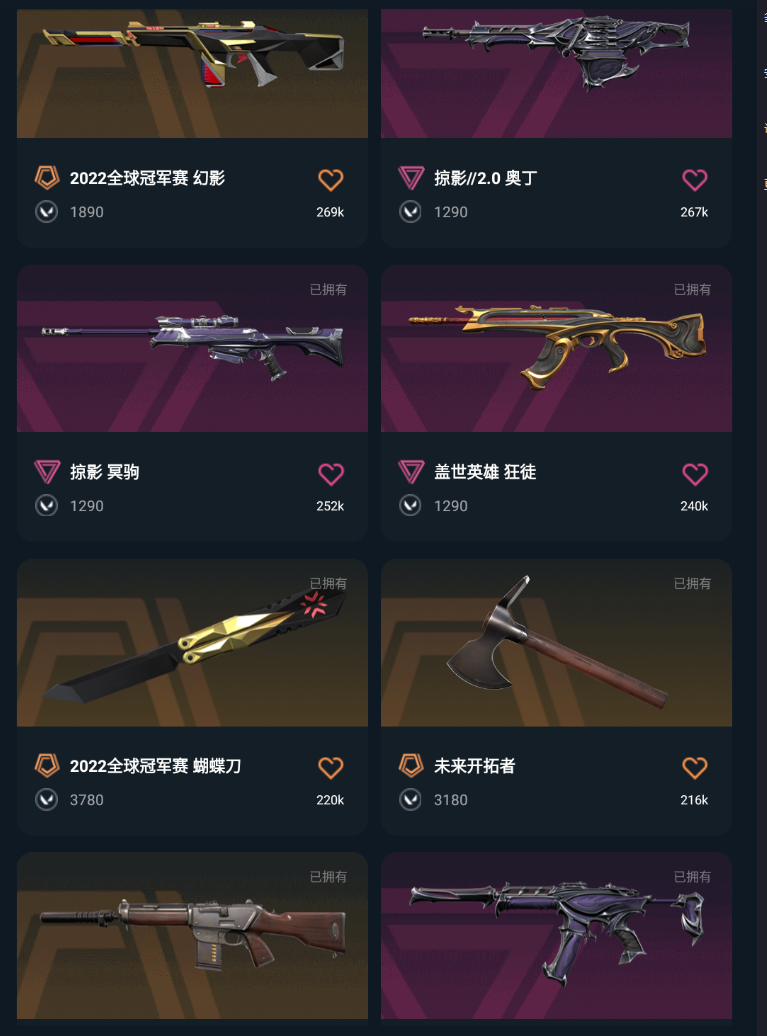Screen dimensions: 767x1036
Task: Open 盖世英雄 狂徒 golden rifle image
Action: tap(556, 349)
